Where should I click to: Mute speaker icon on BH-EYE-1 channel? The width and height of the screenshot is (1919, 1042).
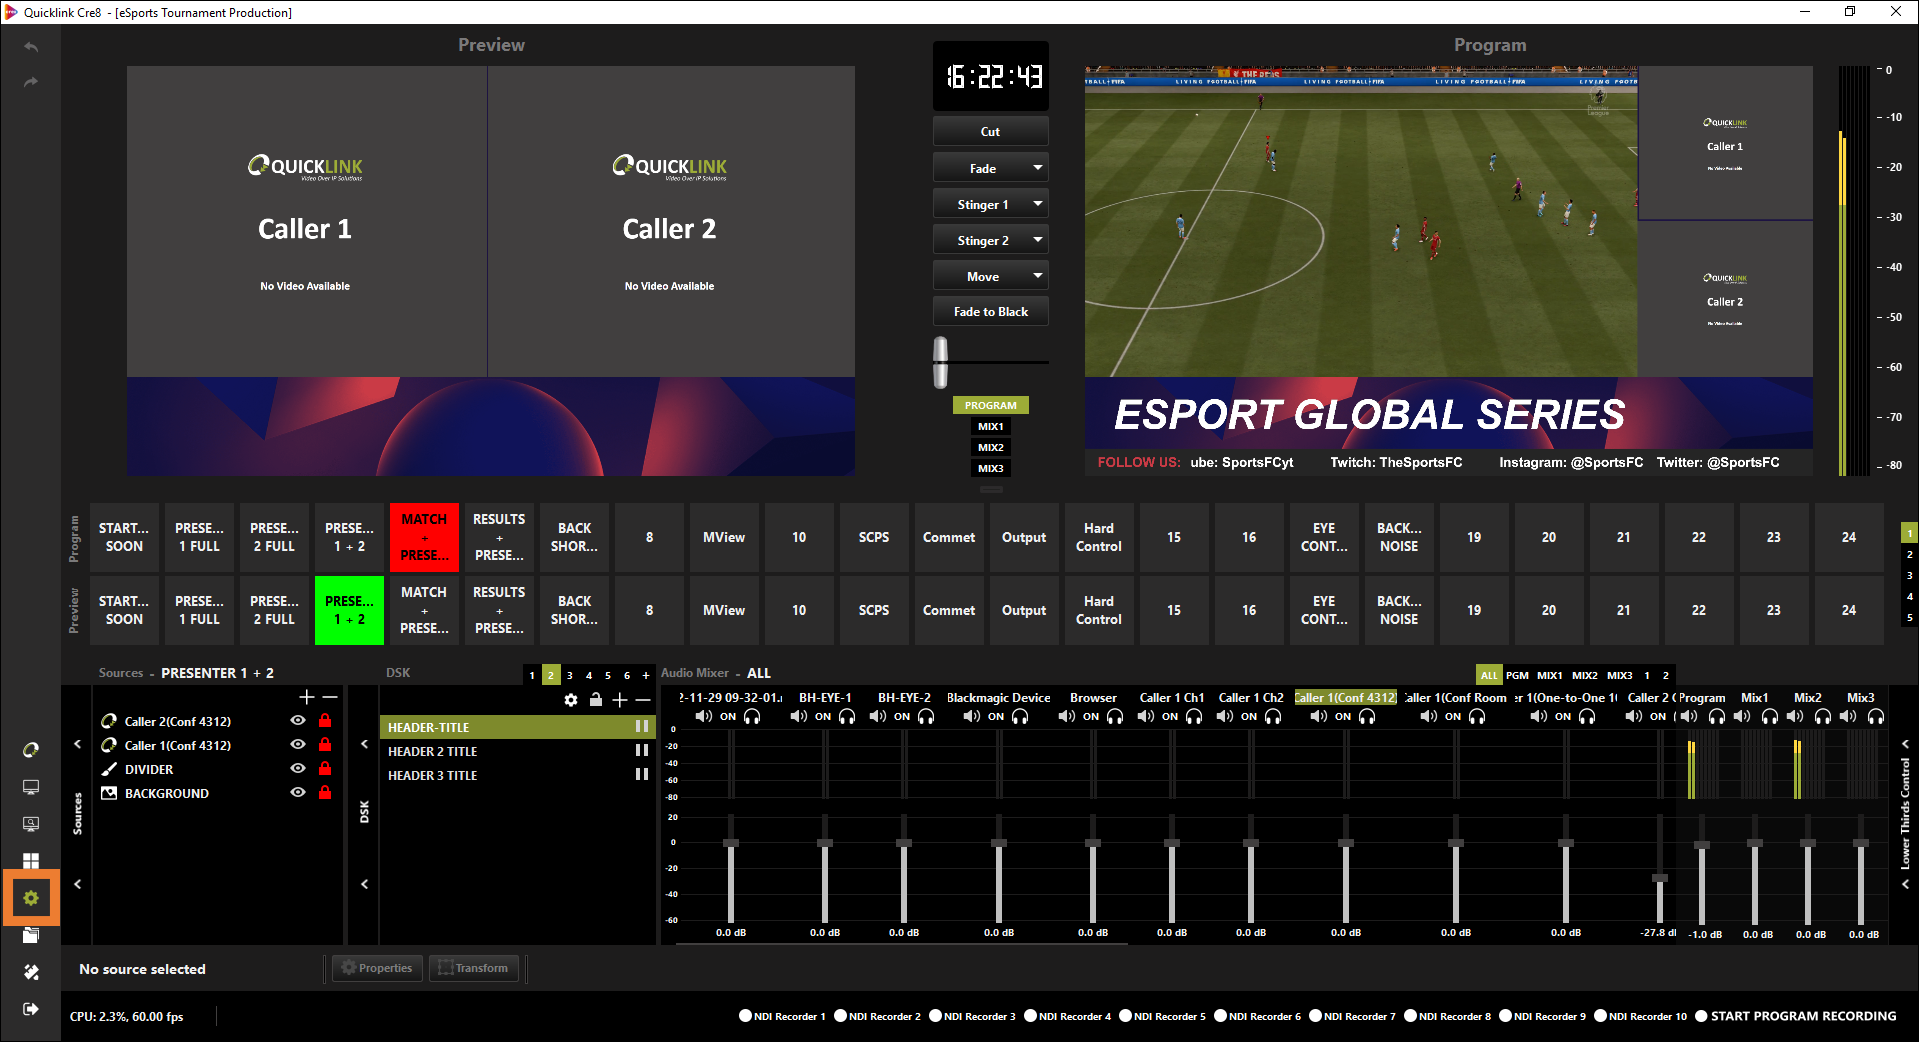799,716
